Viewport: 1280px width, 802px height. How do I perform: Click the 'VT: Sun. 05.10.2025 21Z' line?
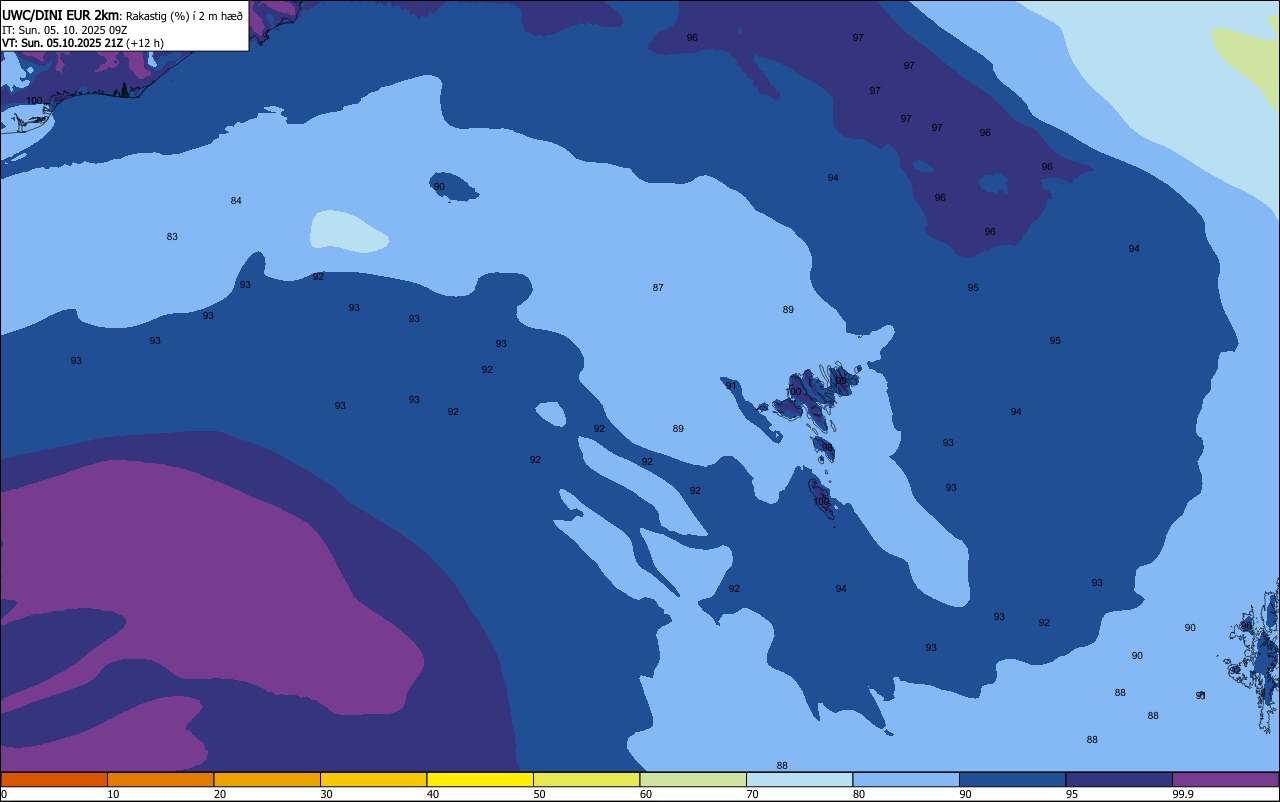[62, 43]
